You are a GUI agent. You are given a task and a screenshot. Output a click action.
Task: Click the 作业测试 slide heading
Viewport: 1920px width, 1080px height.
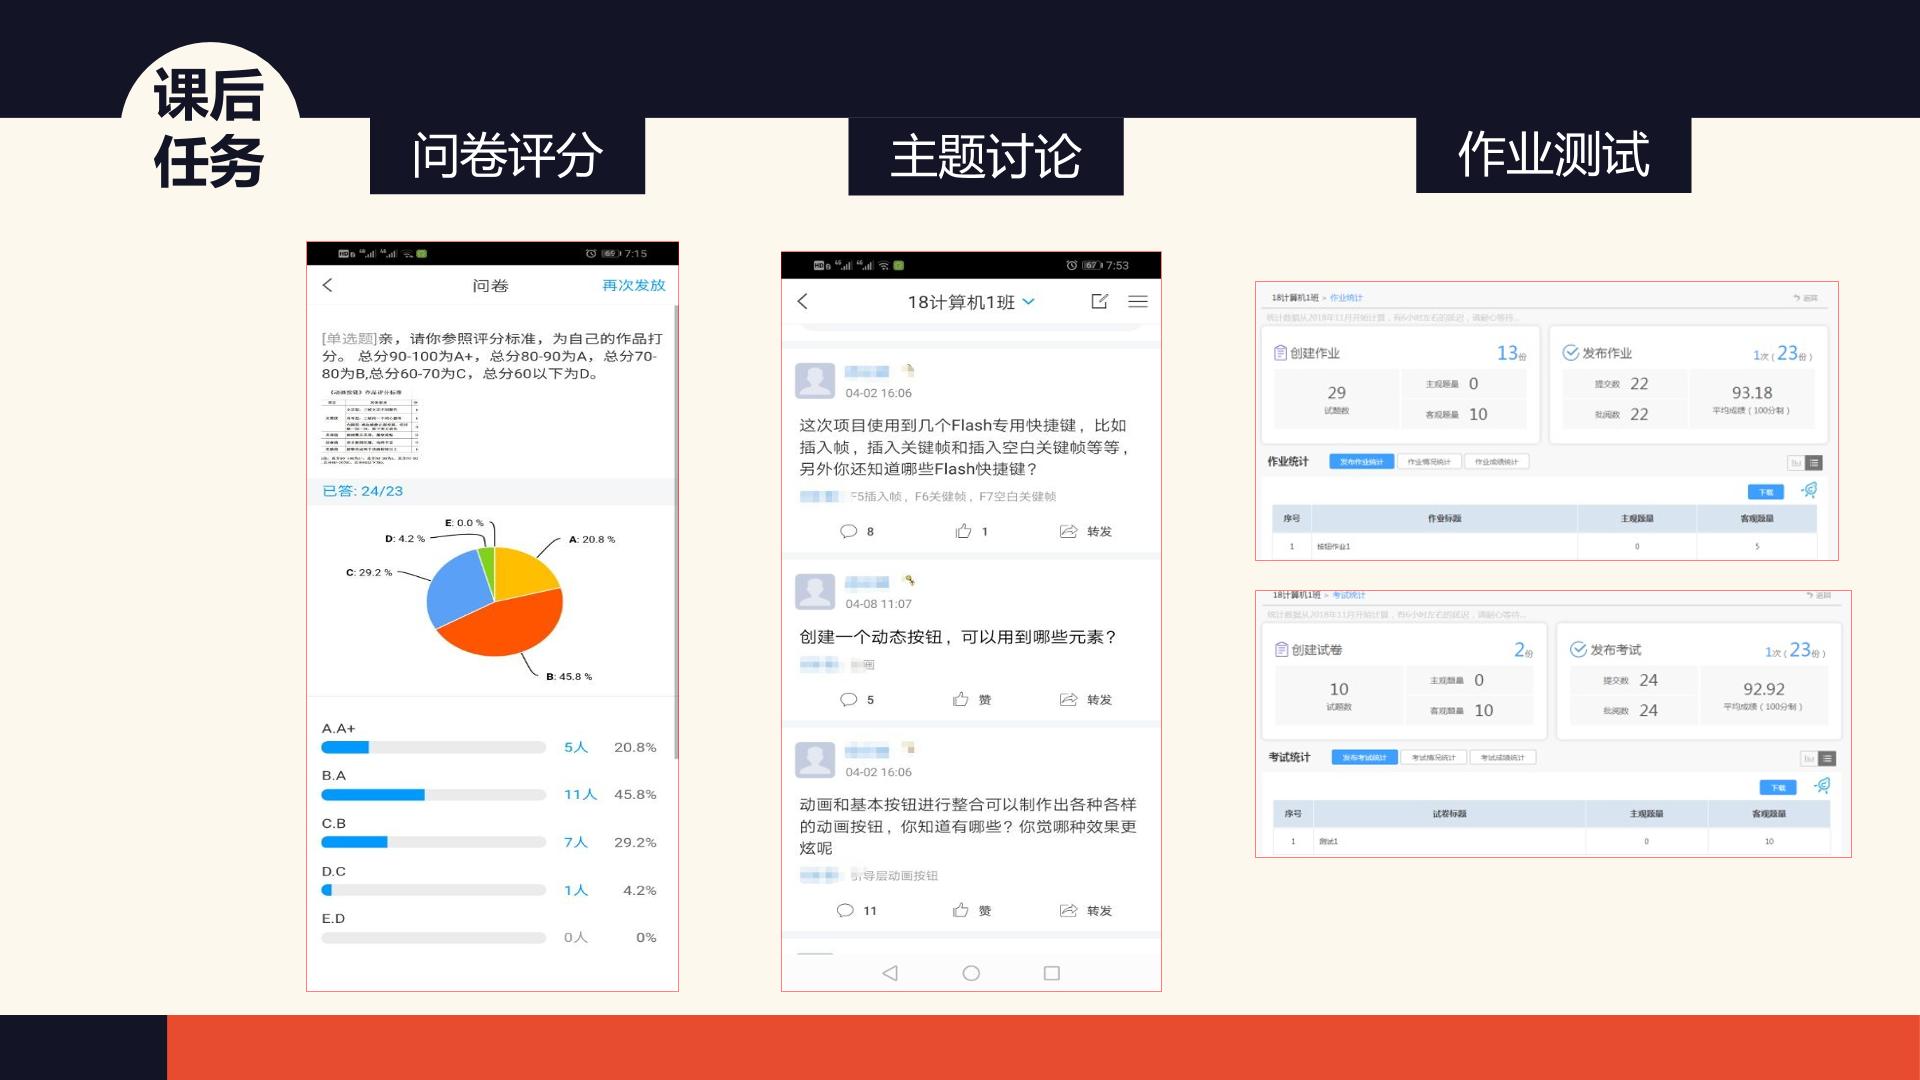click(x=1553, y=155)
